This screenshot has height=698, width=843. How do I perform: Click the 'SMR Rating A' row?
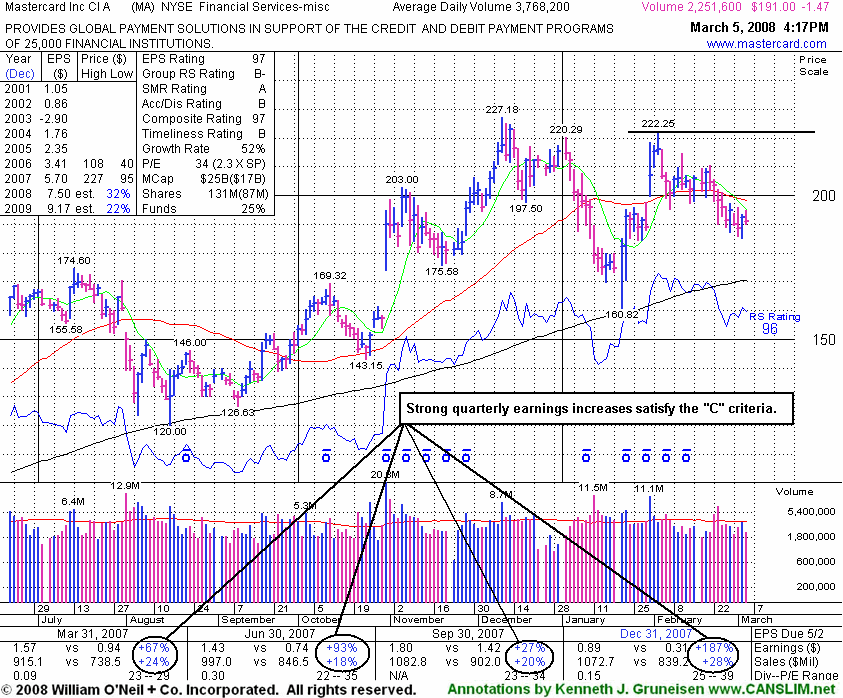coord(204,89)
